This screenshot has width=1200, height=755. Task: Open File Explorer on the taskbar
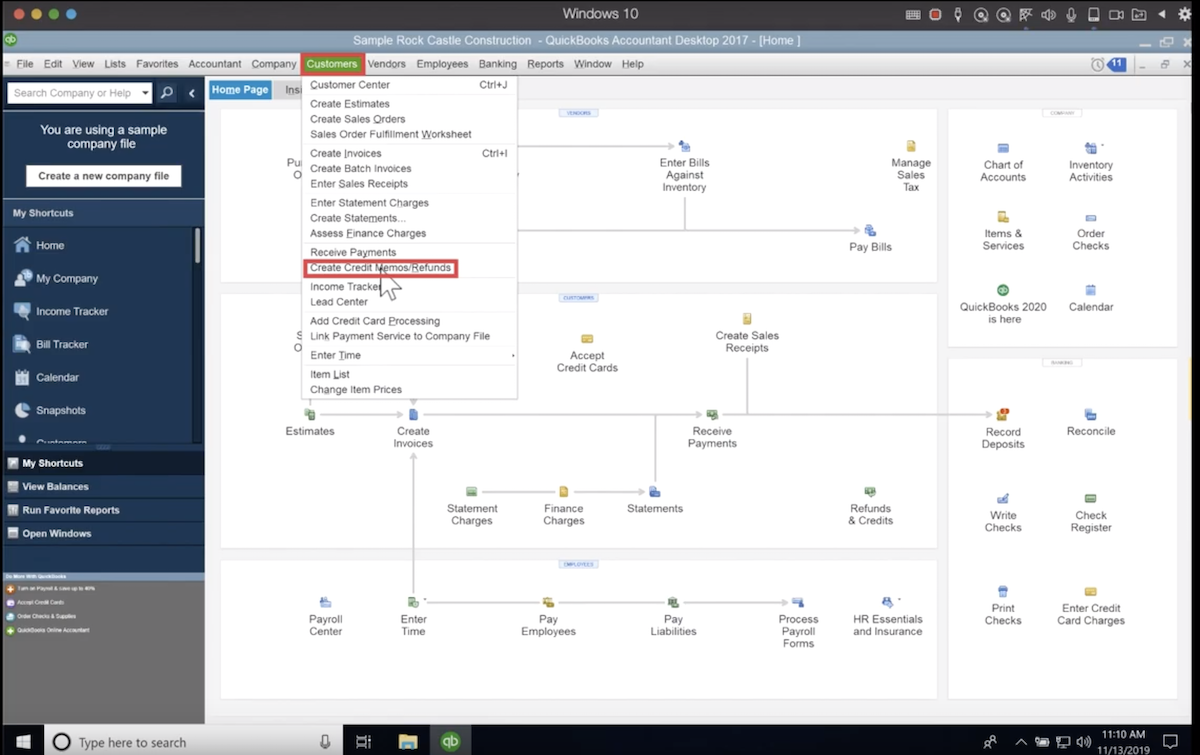point(407,742)
